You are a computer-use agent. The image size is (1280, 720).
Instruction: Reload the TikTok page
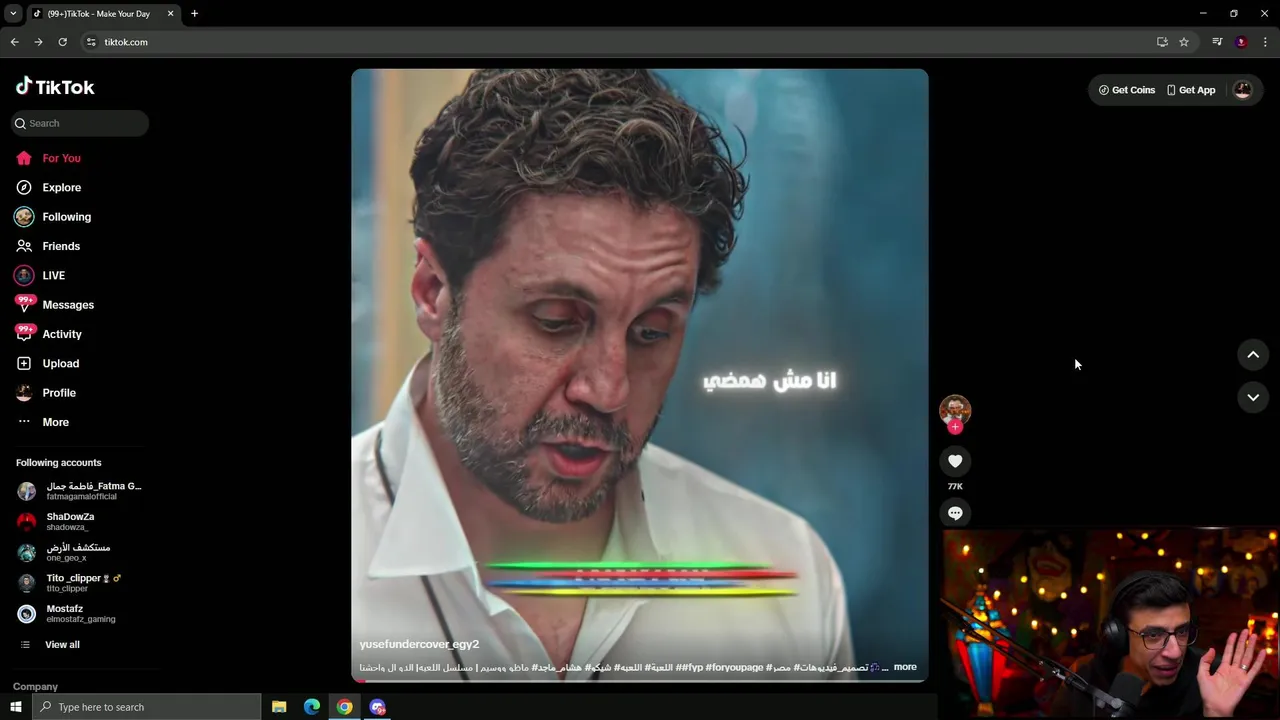click(62, 42)
